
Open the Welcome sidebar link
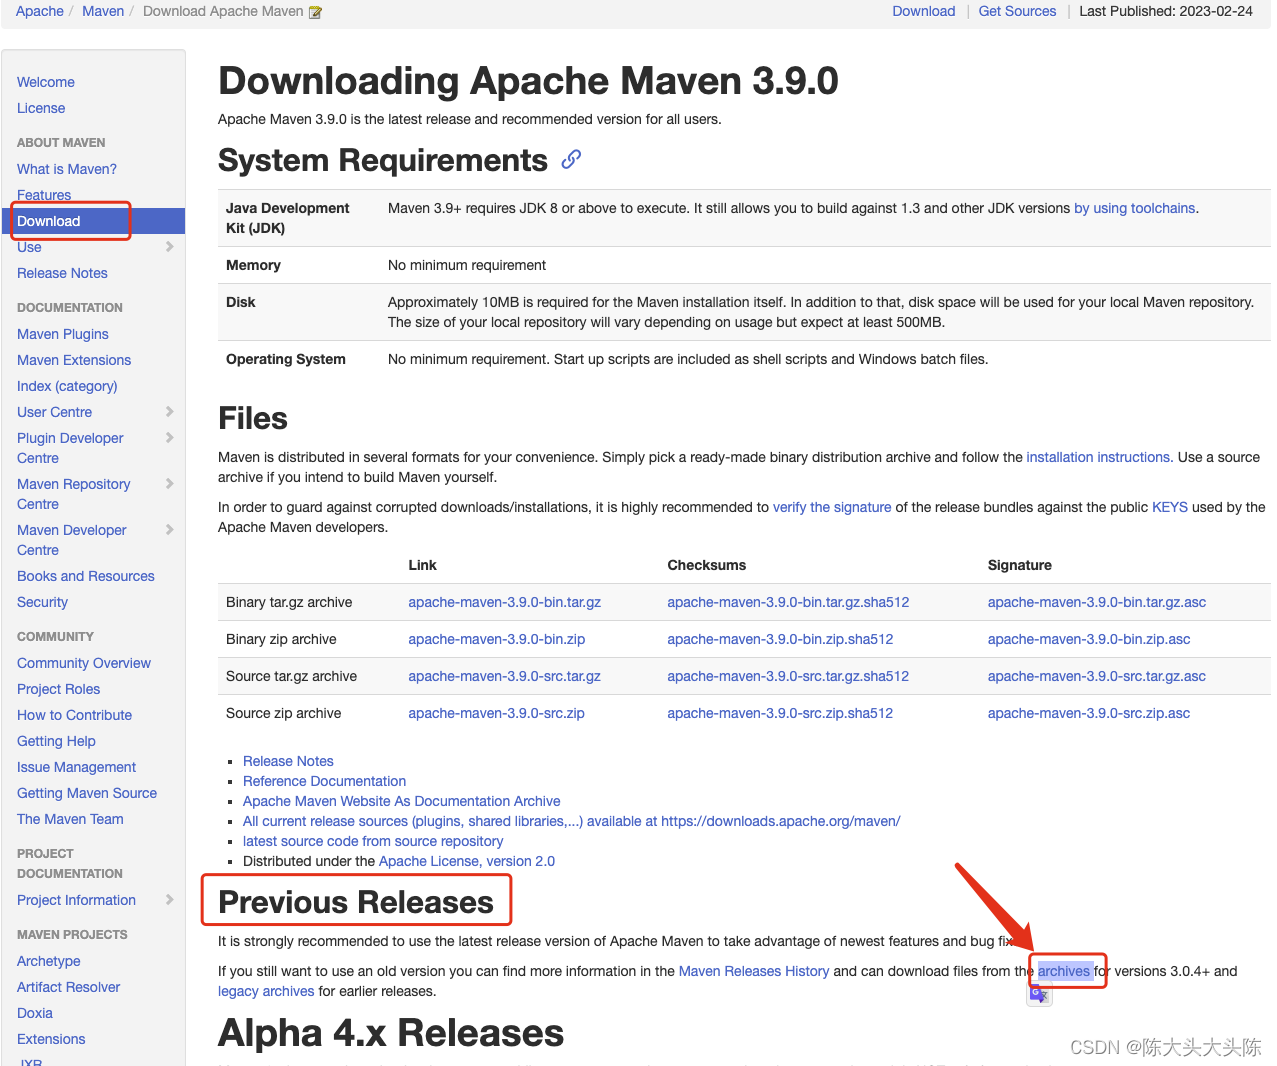coord(46,82)
